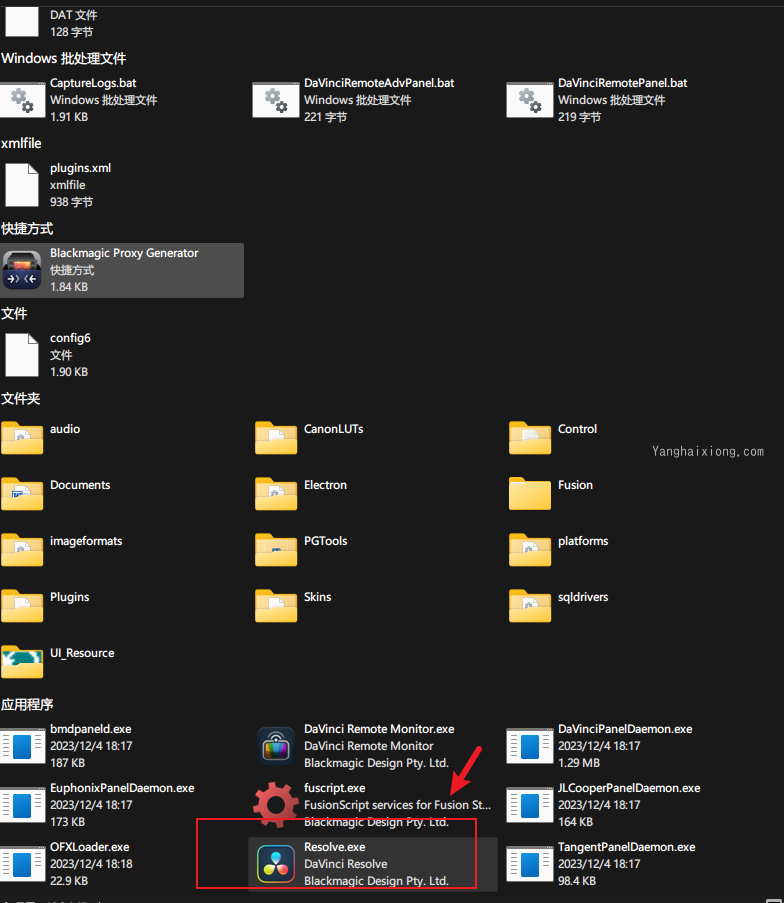Click the DaVinciRemoteAdvPanel.bat file name
784x903 pixels.
coord(379,83)
